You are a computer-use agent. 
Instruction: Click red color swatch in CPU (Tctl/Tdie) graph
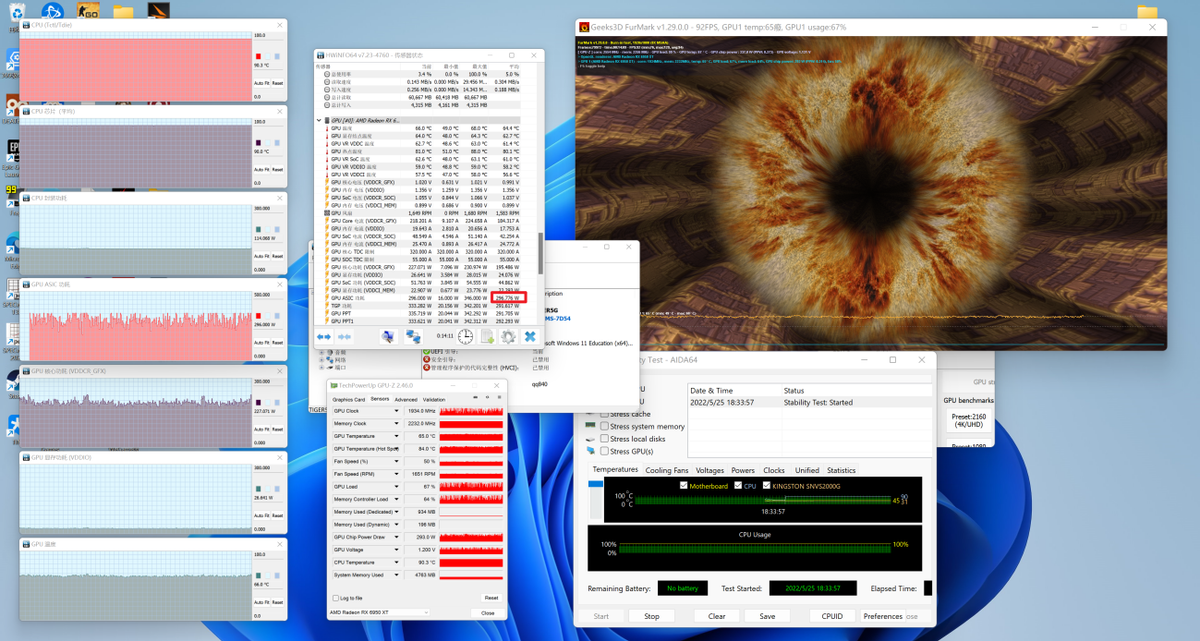tap(258, 56)
